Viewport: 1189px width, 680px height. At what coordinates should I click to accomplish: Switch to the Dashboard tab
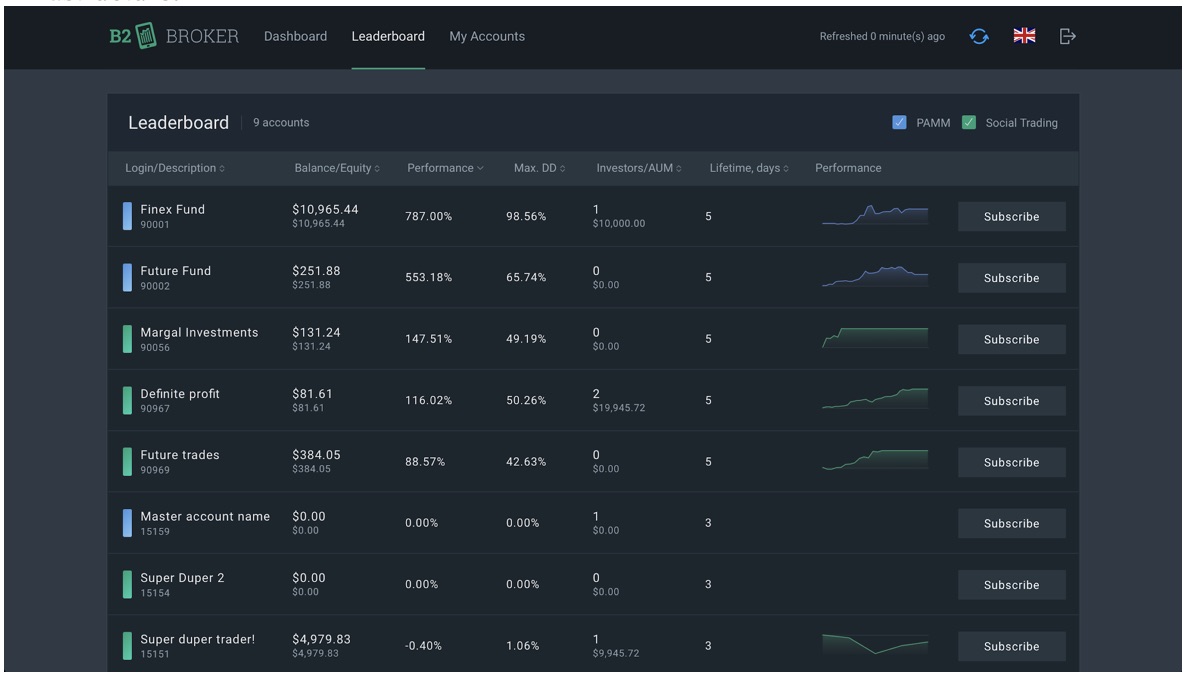point(295,36)
